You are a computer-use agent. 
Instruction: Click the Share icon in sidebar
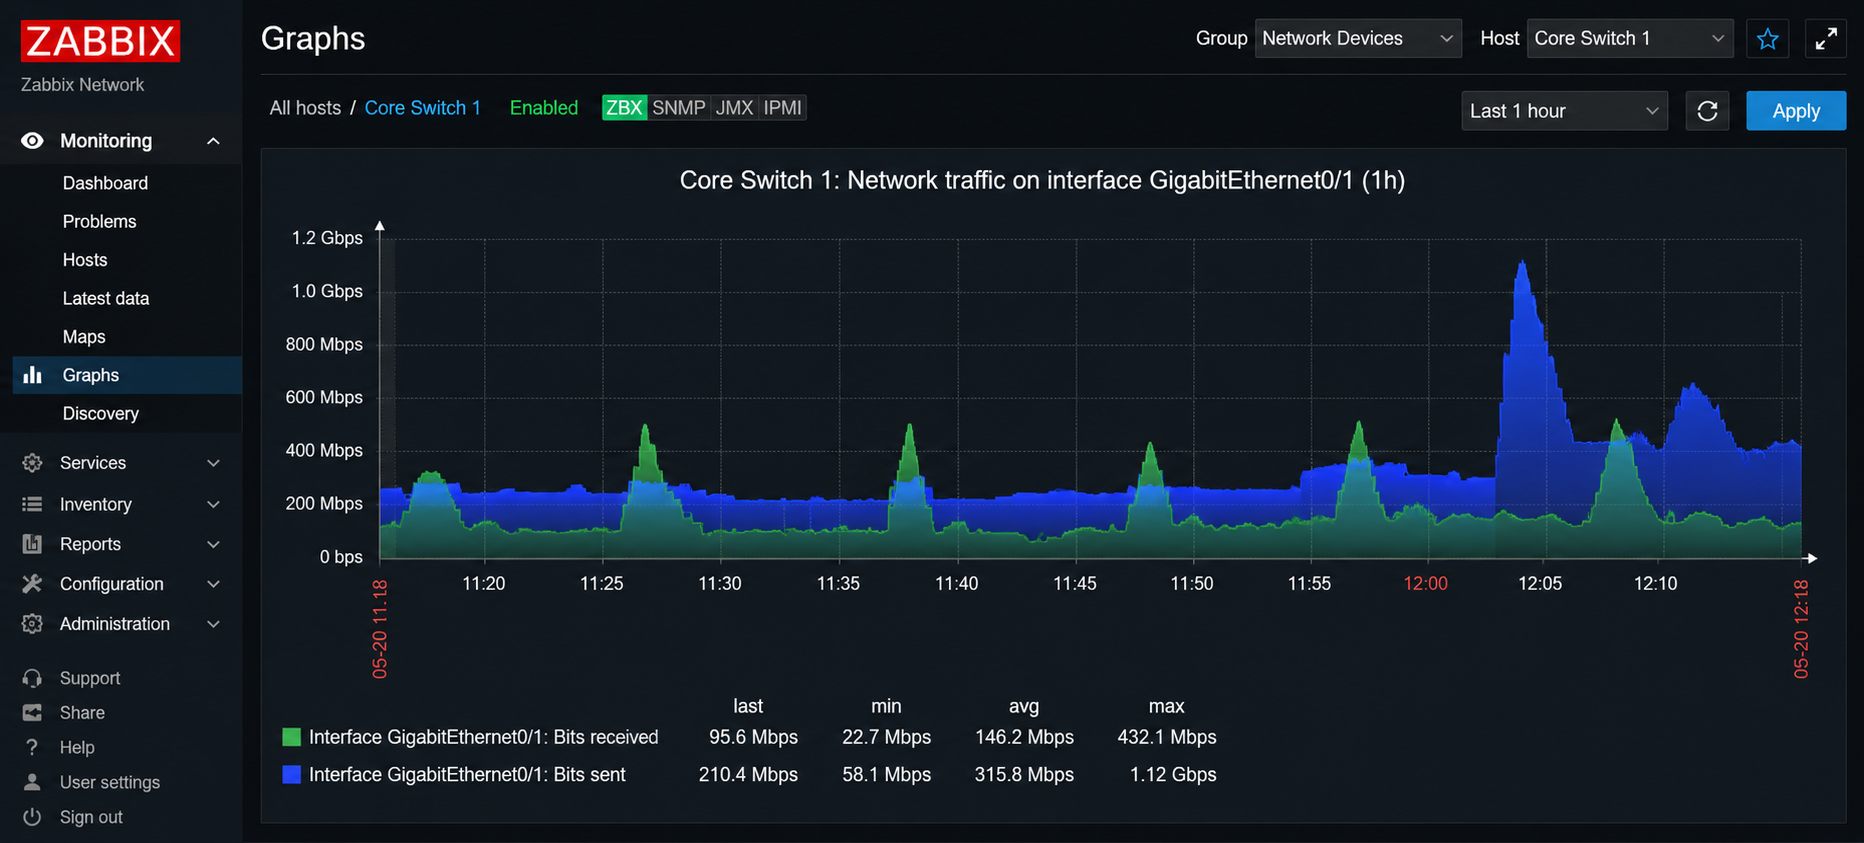pos(32,713)
